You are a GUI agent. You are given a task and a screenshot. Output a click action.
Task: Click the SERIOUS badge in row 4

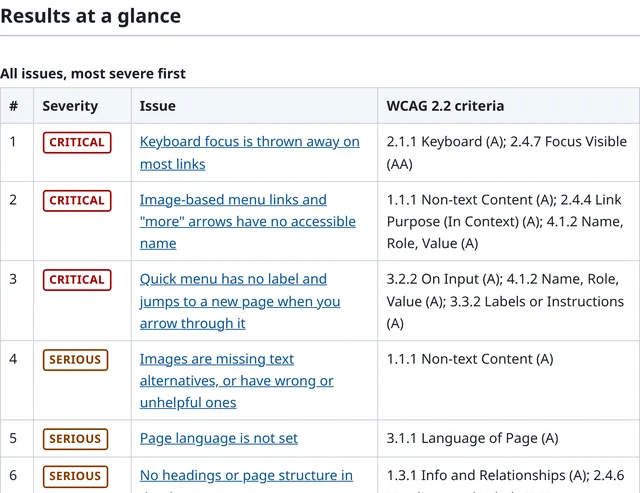[x=75, y=360]
